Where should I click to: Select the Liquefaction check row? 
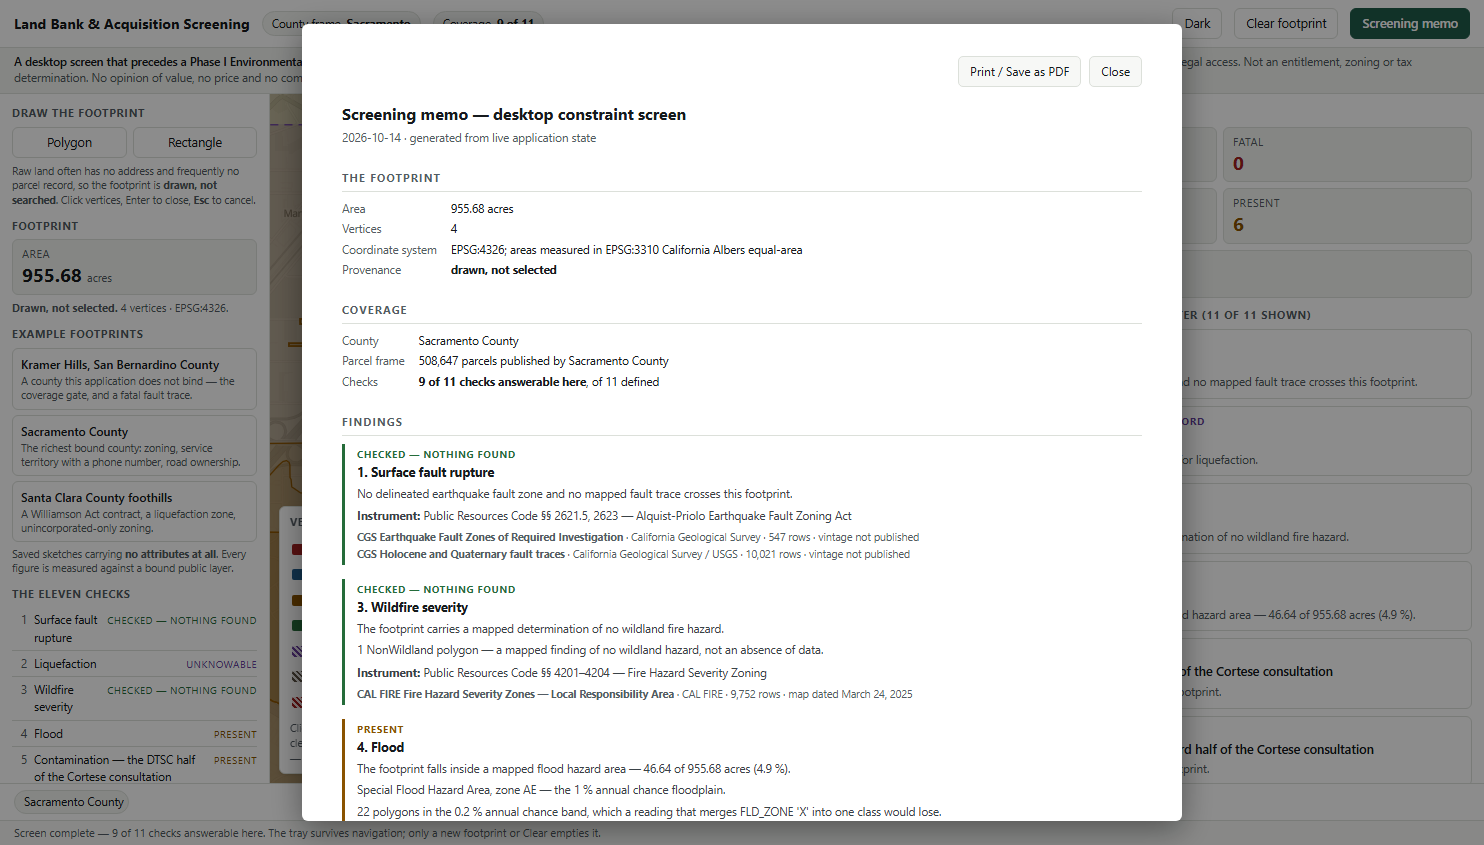(x=134, y=664)
